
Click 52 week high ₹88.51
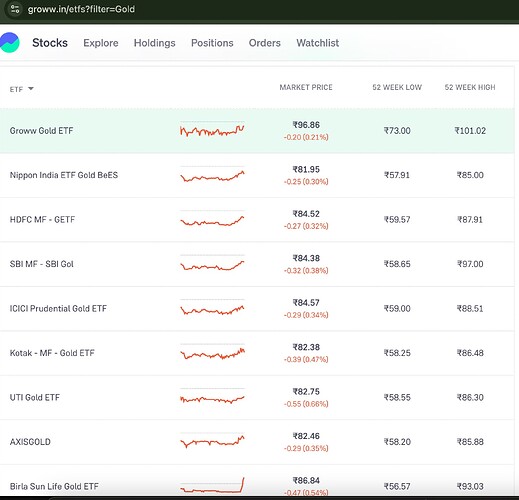pos(470,308)
